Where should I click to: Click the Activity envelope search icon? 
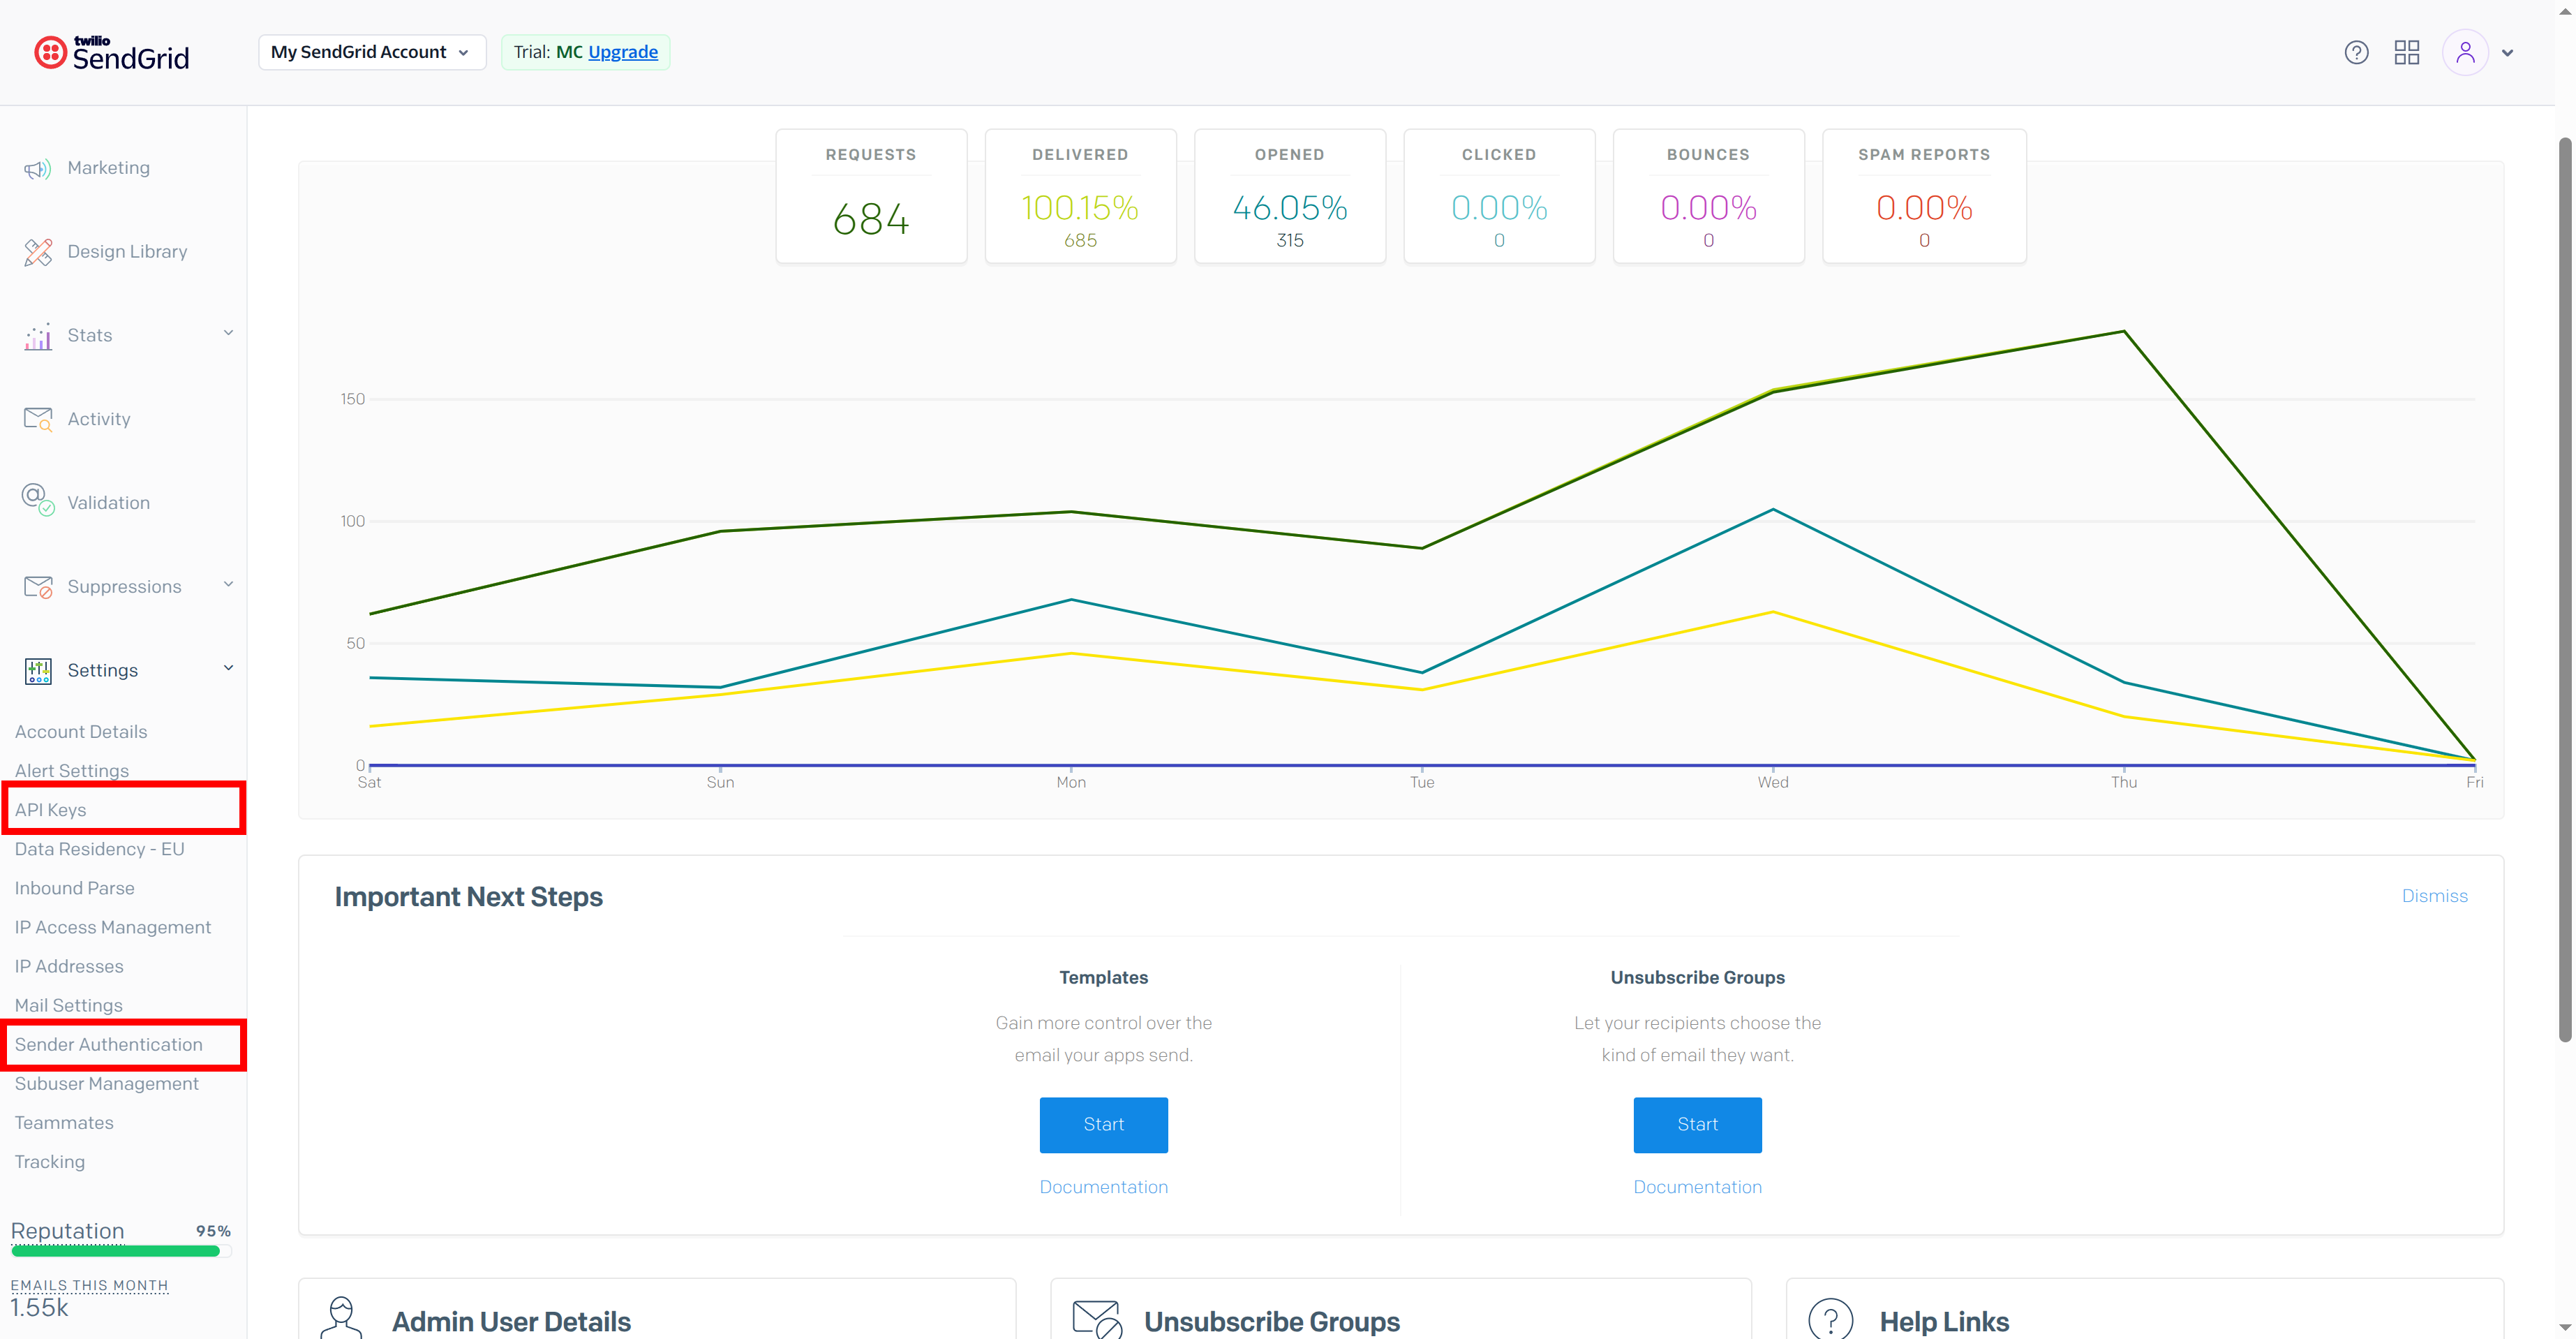pyautogui.click(x=38, y=419)
